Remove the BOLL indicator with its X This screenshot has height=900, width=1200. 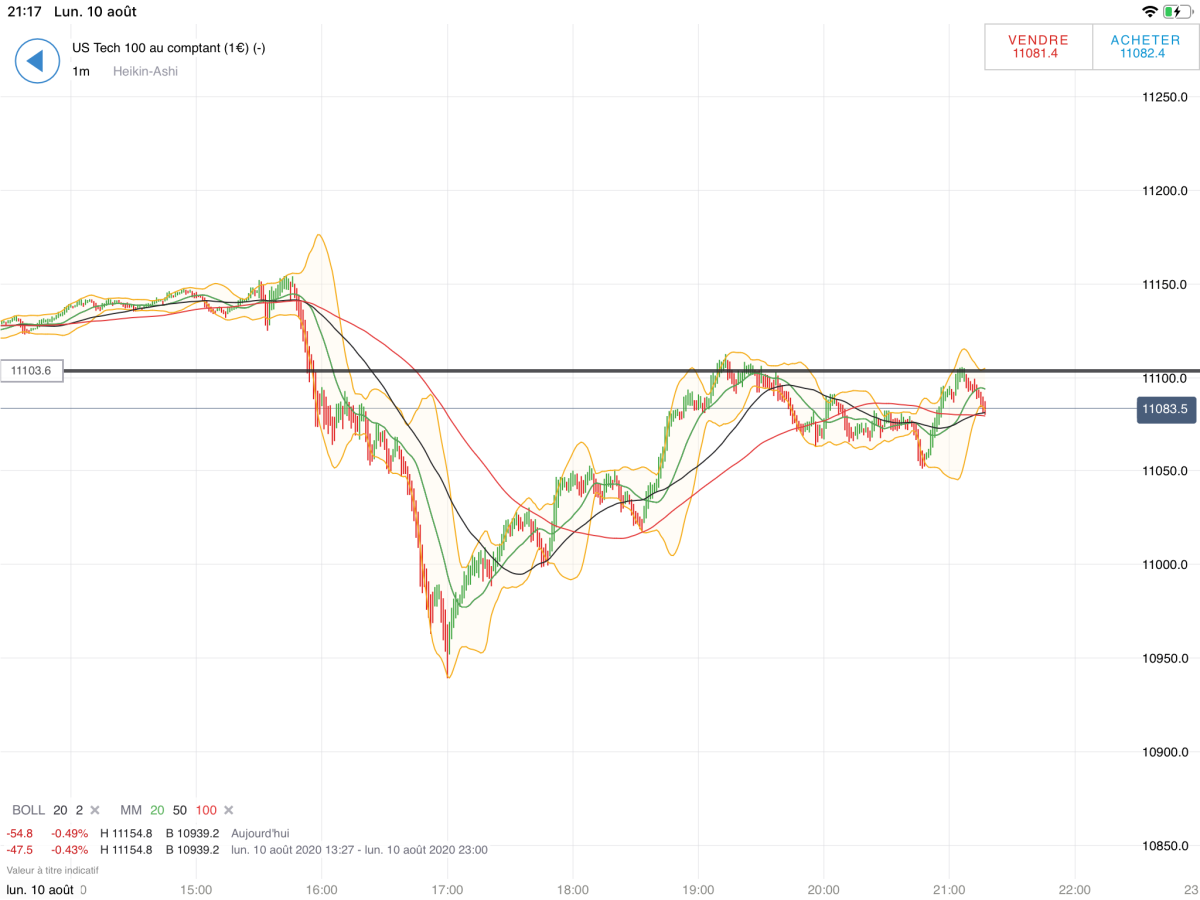[95, 810]
